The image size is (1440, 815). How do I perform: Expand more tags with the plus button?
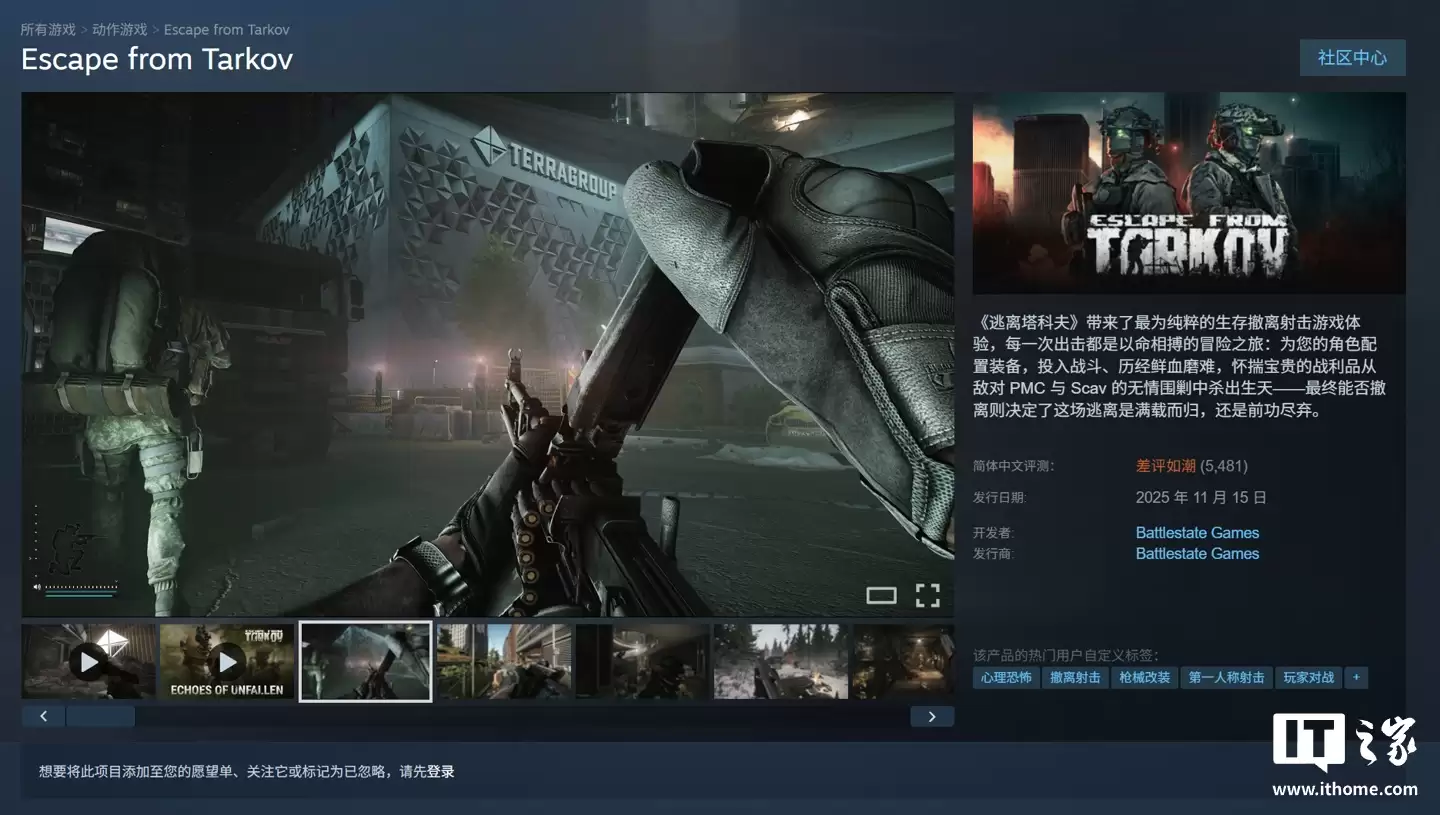click(1356, 678)
